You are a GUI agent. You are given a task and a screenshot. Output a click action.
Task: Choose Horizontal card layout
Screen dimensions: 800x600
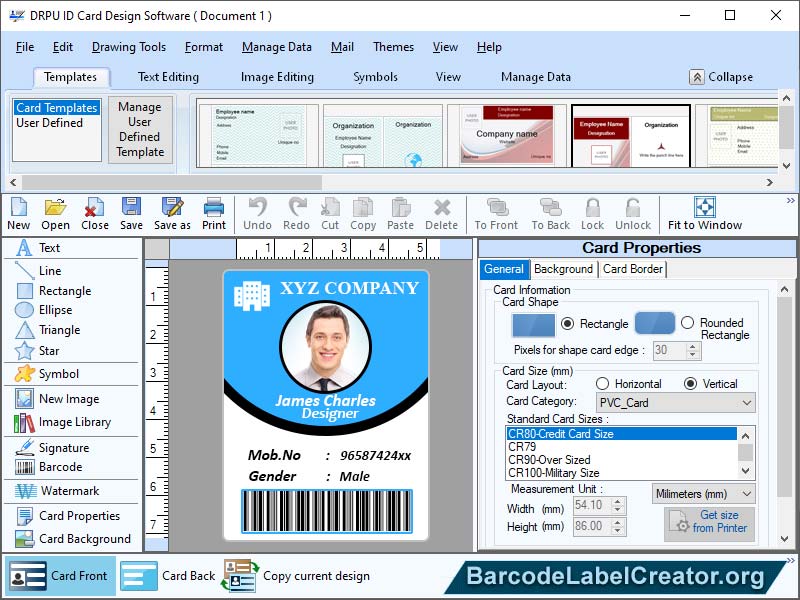pos(602,384)
